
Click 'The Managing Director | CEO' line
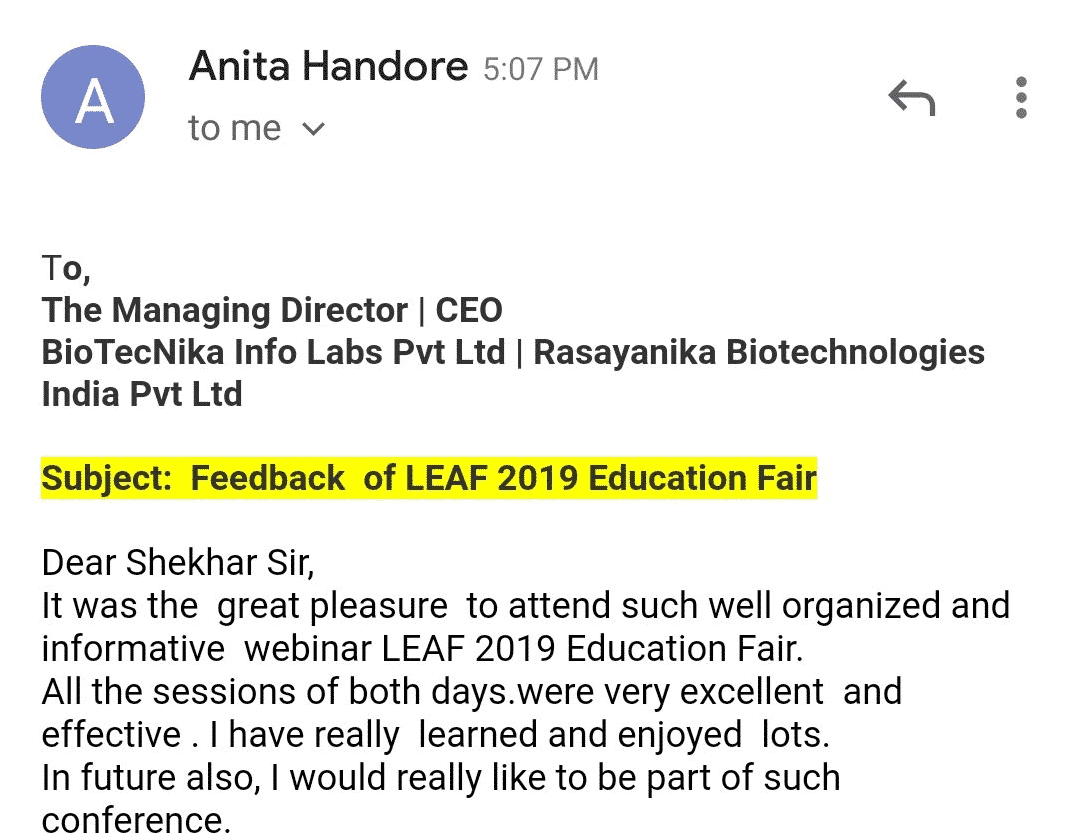[273, 310]
